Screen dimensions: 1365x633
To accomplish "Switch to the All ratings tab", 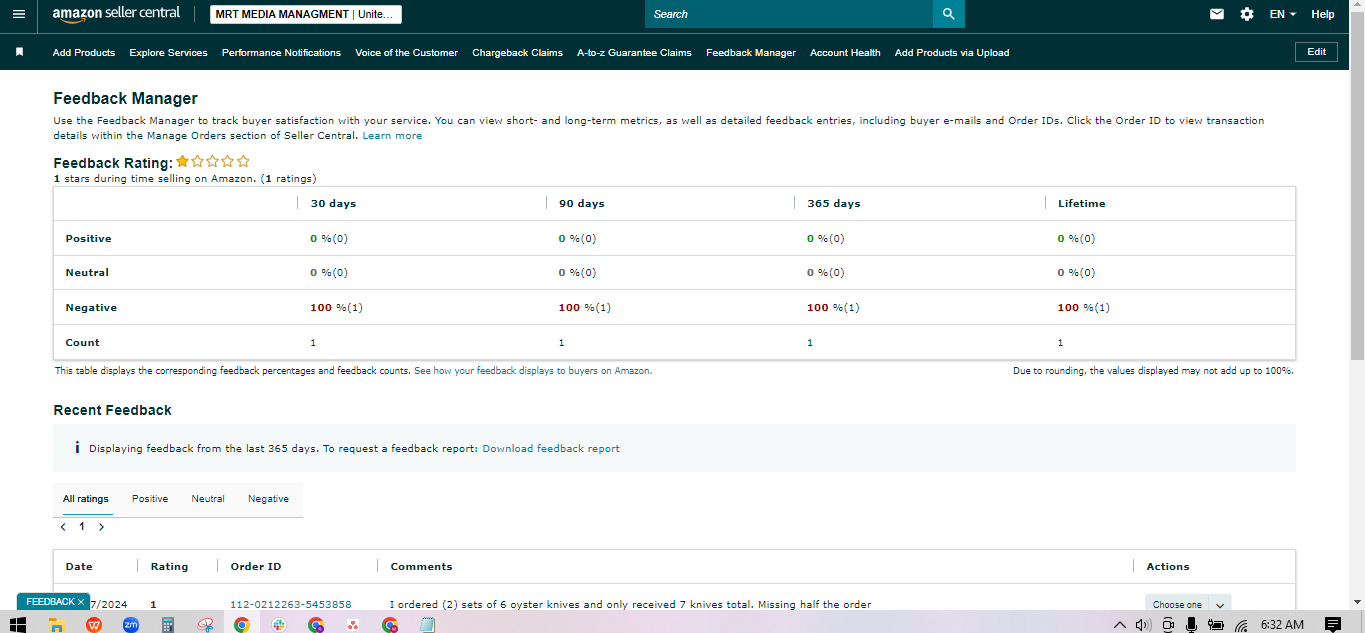I will (86, 499).
